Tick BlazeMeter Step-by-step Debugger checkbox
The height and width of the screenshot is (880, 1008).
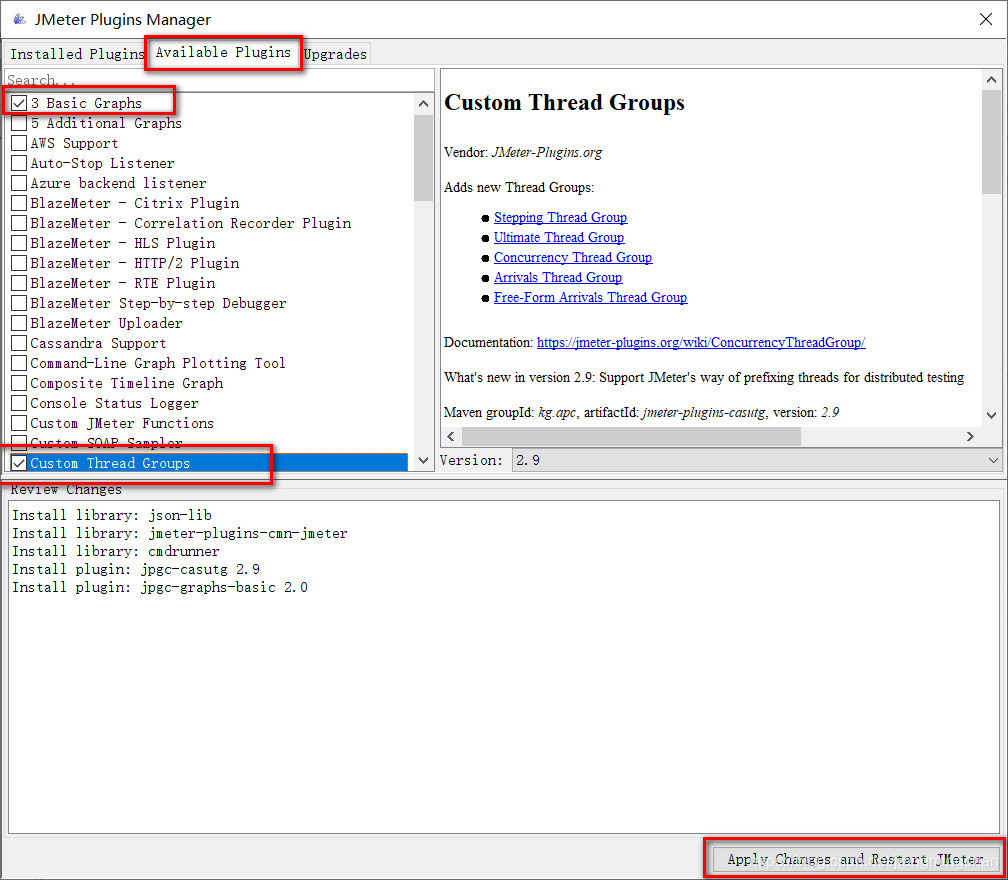pos(19,303)
